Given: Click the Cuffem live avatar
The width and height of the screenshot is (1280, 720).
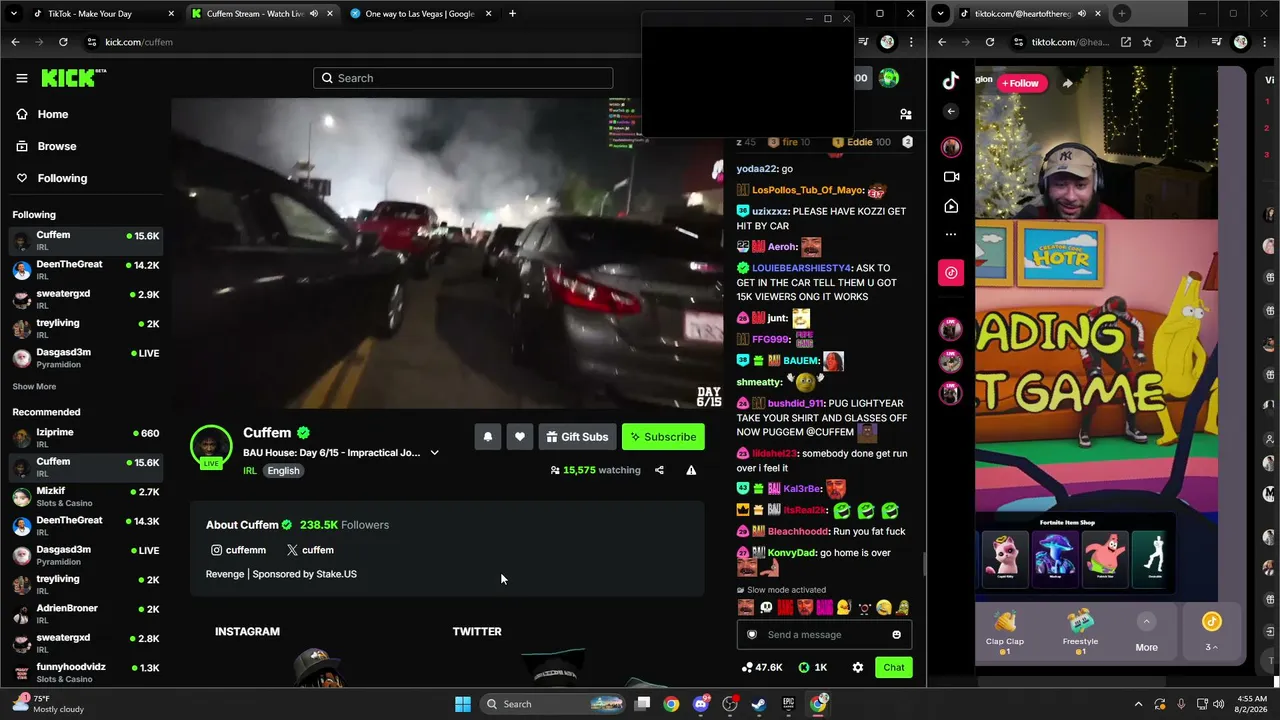Looking at the screenshot, I should 211,447.
